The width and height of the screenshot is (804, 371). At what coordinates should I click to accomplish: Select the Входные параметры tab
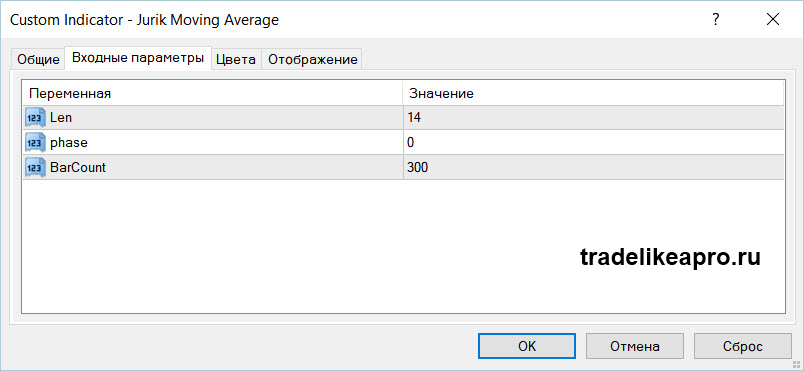coord(138,58)
